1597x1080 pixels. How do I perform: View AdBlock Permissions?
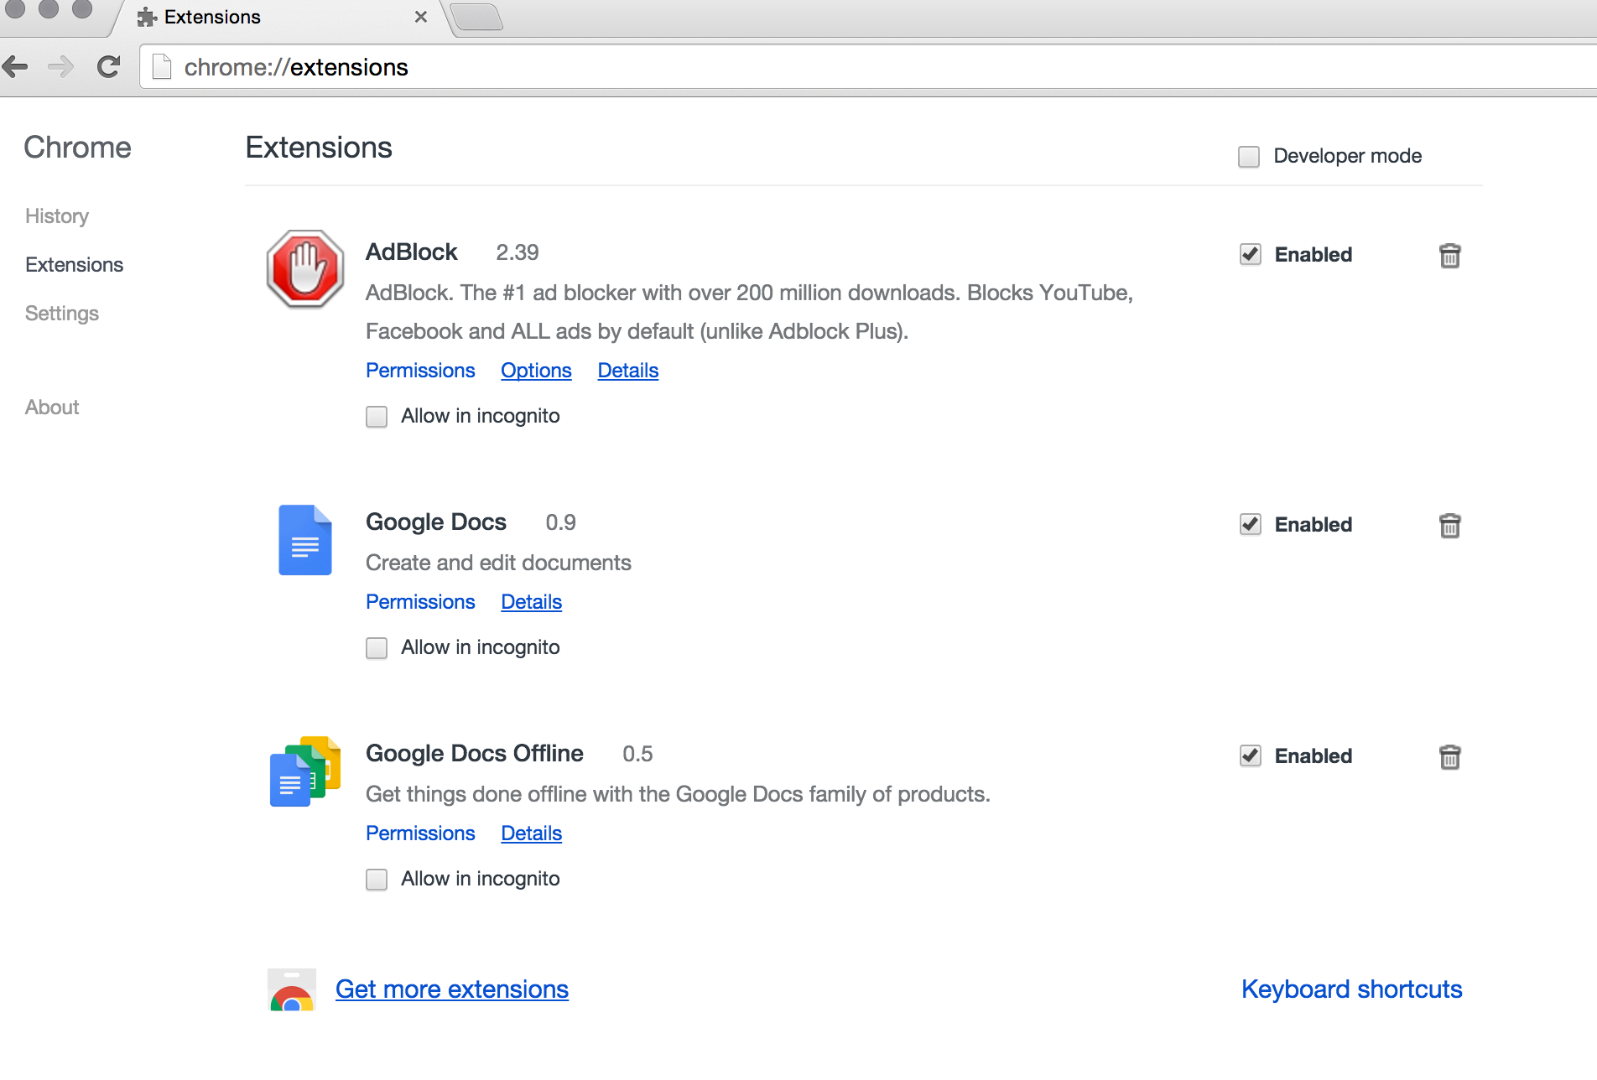tap(421, 370)
